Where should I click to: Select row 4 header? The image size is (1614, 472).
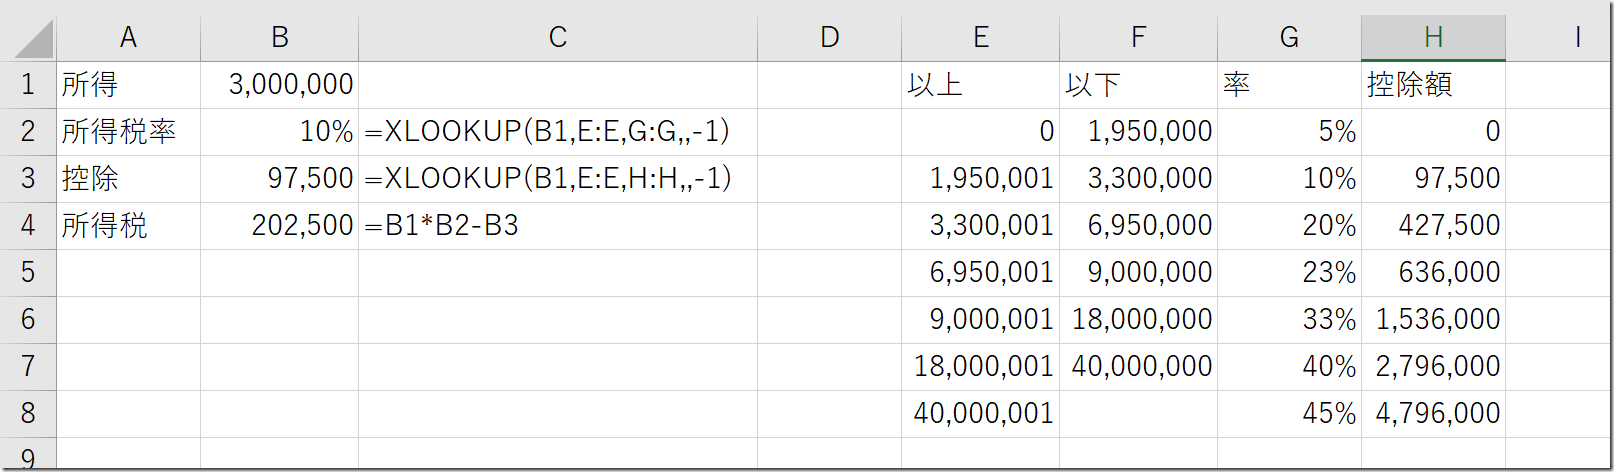point(28,226)
